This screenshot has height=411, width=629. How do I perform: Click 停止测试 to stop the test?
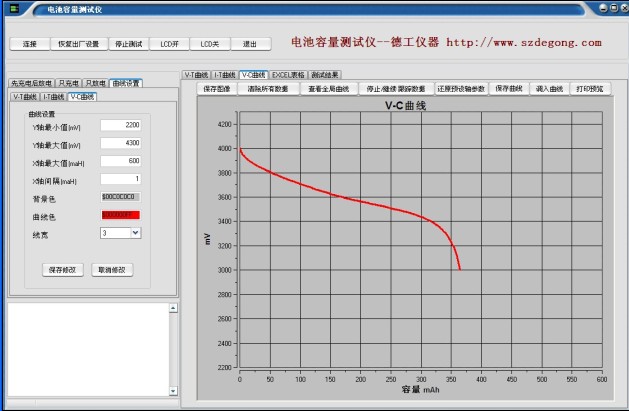(x=129, y=44)
